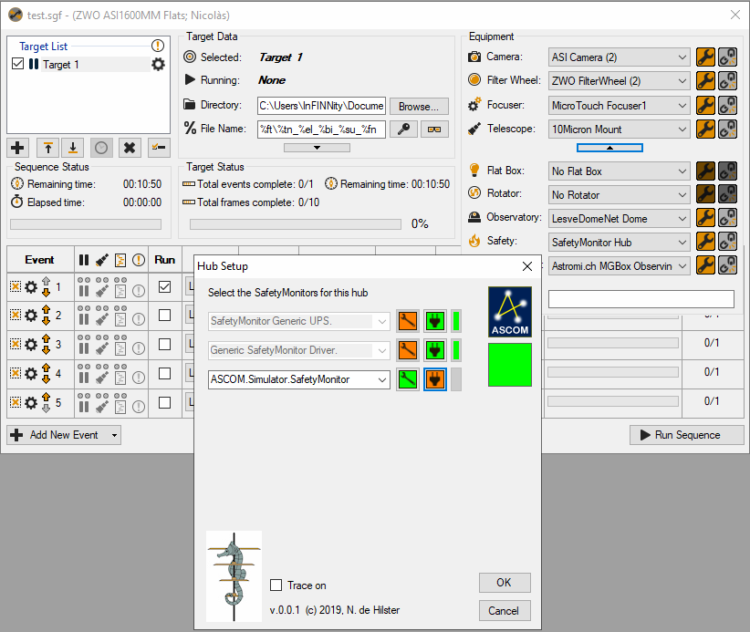
Task: Toggle connection for SafetyMonitor Generic UPS
Action: click(x=435, y=321)
